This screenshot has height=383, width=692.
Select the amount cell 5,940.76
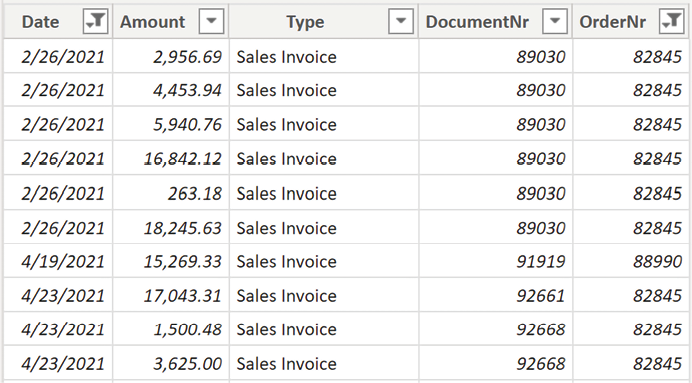(x=171, y=124)
